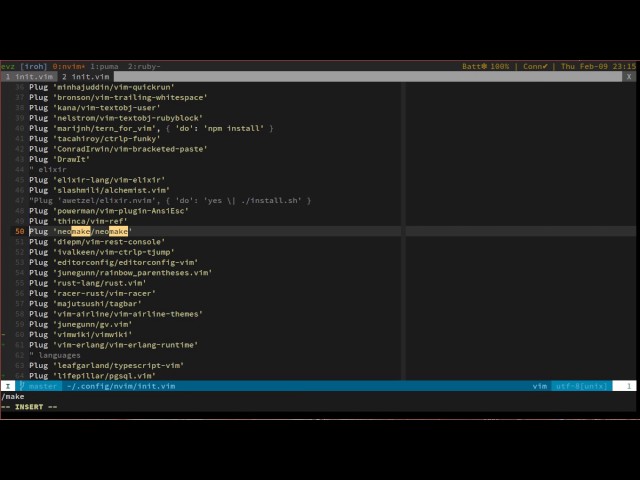Click the marijnh/tern_for_vim plugin line
This screenshot has width=640, height=480.
click(151, 128)
